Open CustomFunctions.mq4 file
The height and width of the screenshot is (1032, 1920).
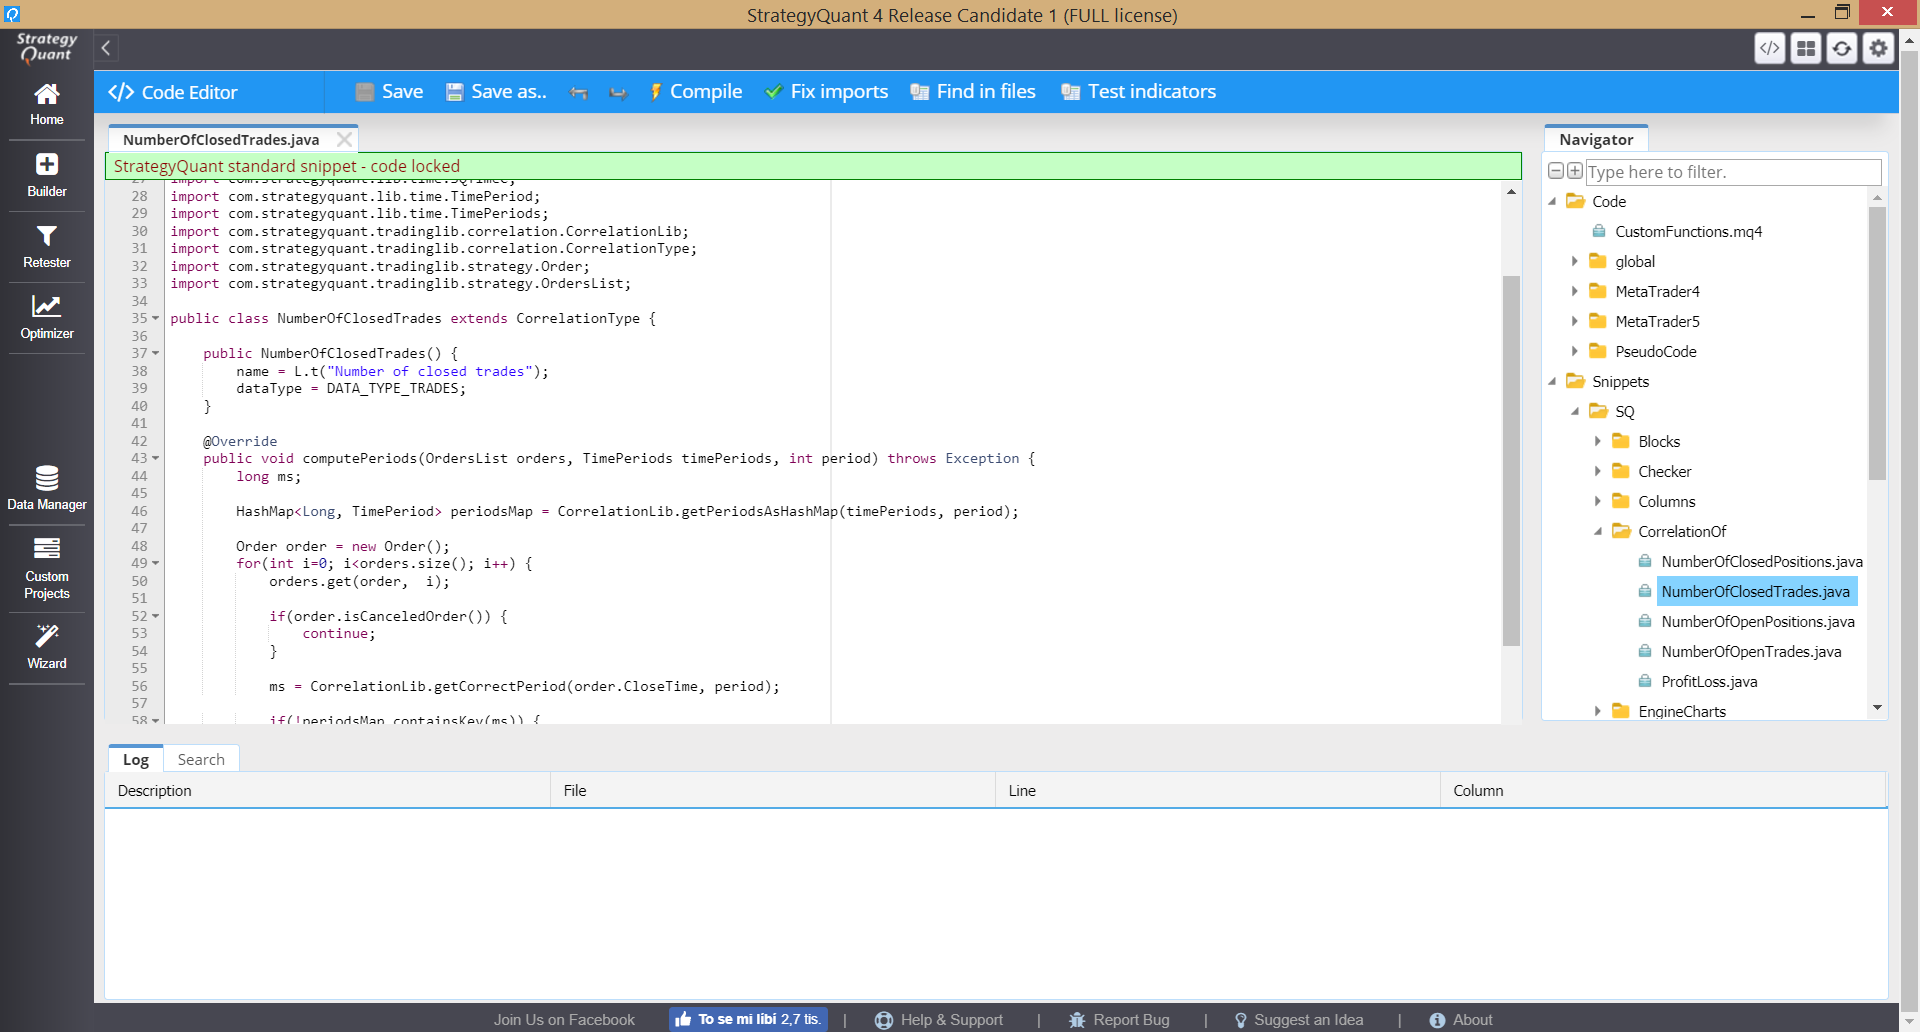(x=1688, y=231)
